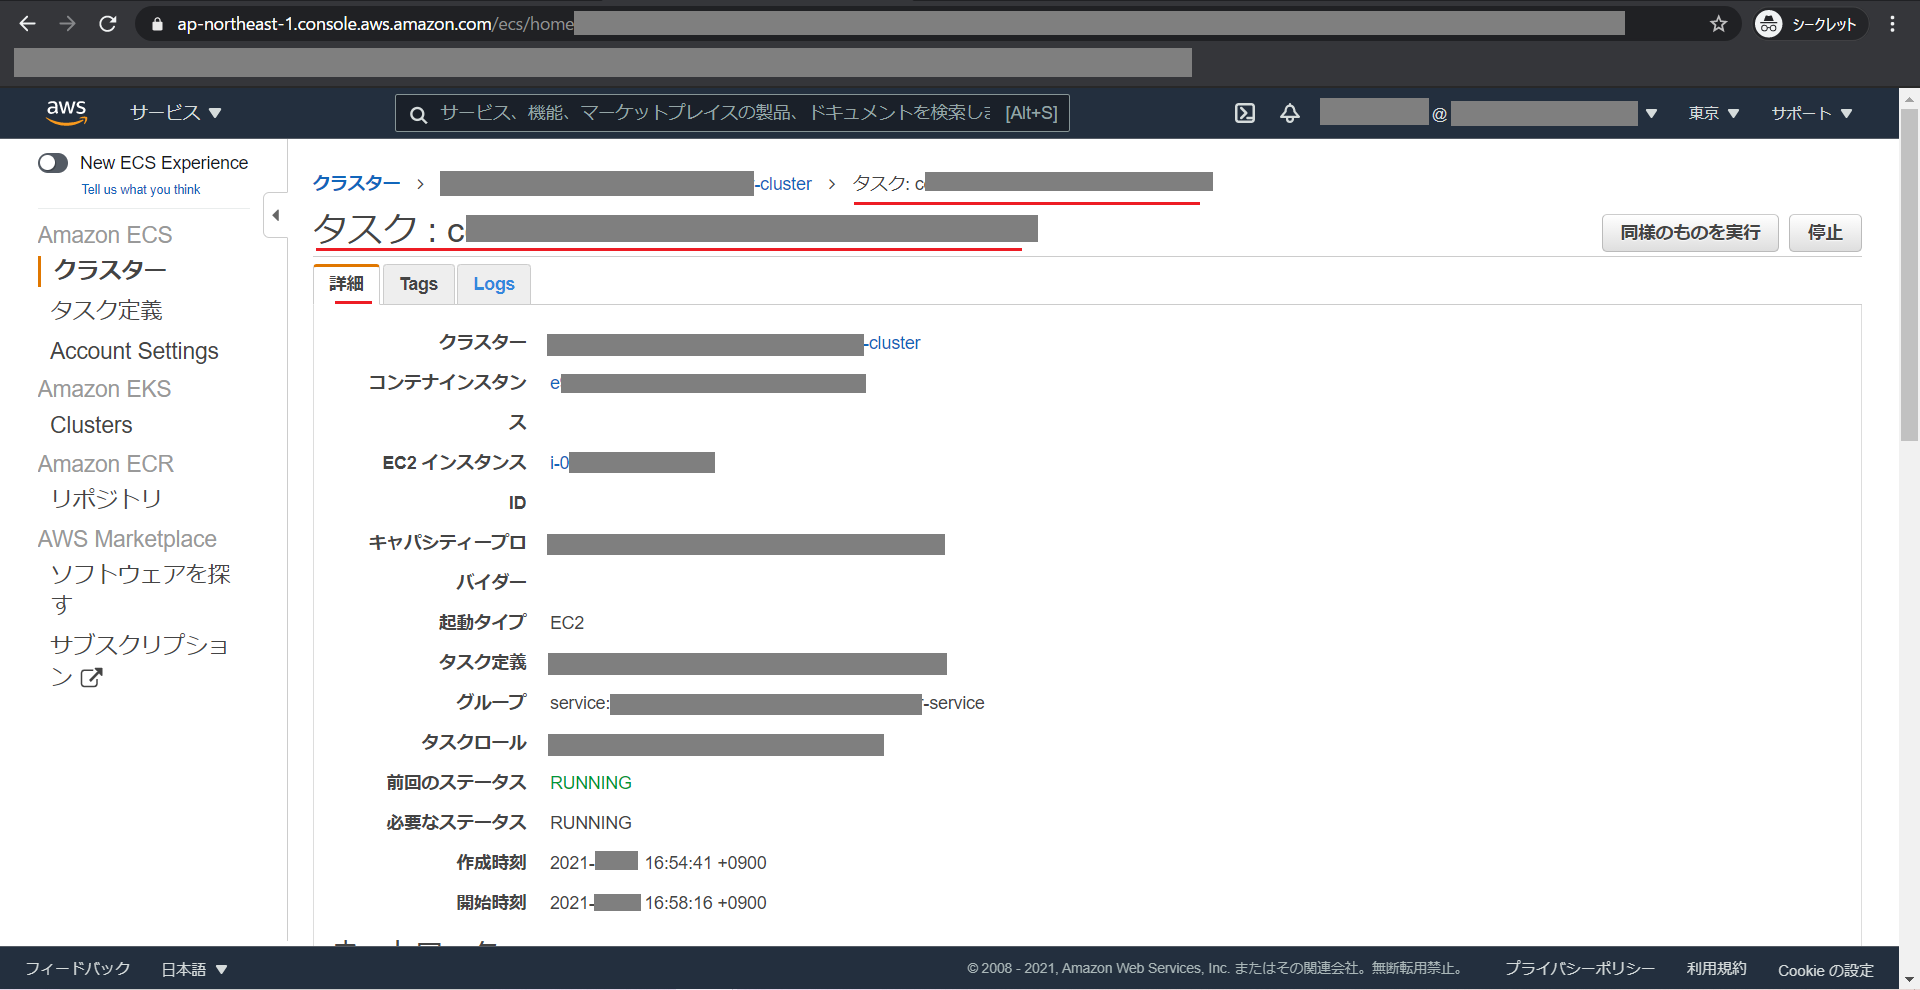Image resolution: width=1920 pixels, height=990 pixels.
Task: Open the 日本語 language dropdown
Action: pos(194,969)
